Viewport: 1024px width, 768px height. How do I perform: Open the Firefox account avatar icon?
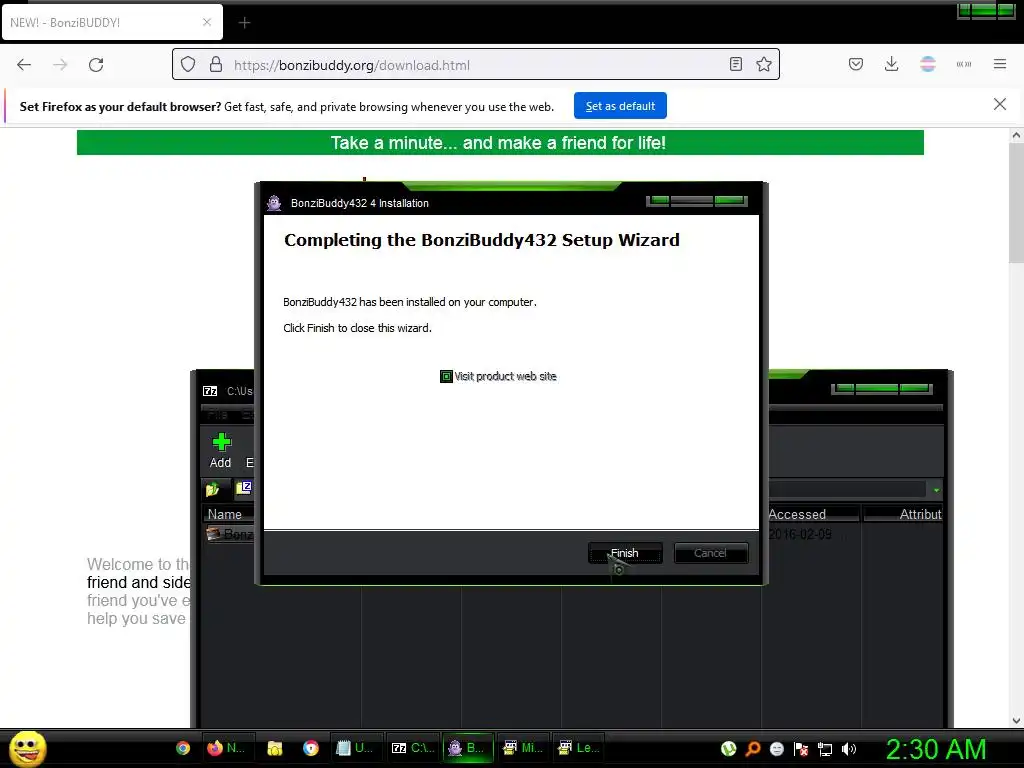click(x=928, y=64)
